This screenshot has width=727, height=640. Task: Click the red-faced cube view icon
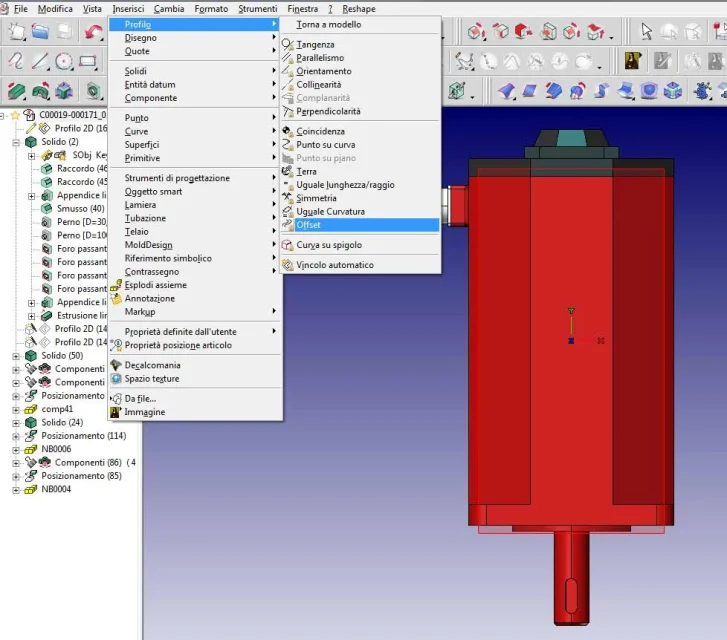point(523,31)
